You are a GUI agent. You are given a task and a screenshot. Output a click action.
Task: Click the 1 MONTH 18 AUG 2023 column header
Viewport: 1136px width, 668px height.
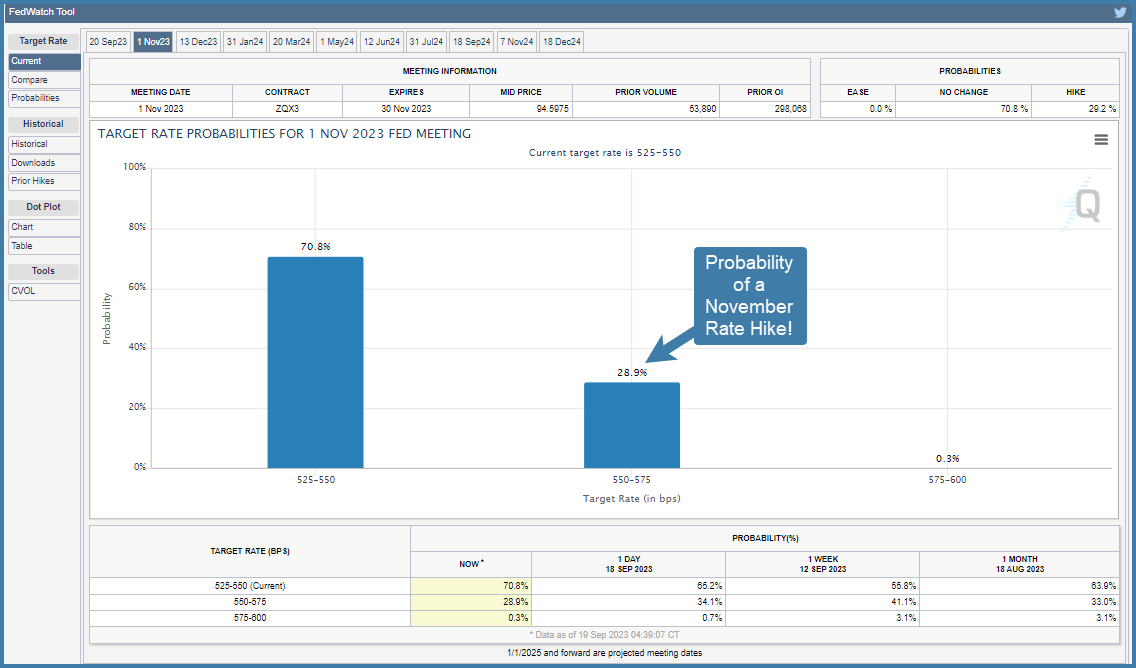(1019, 564)
